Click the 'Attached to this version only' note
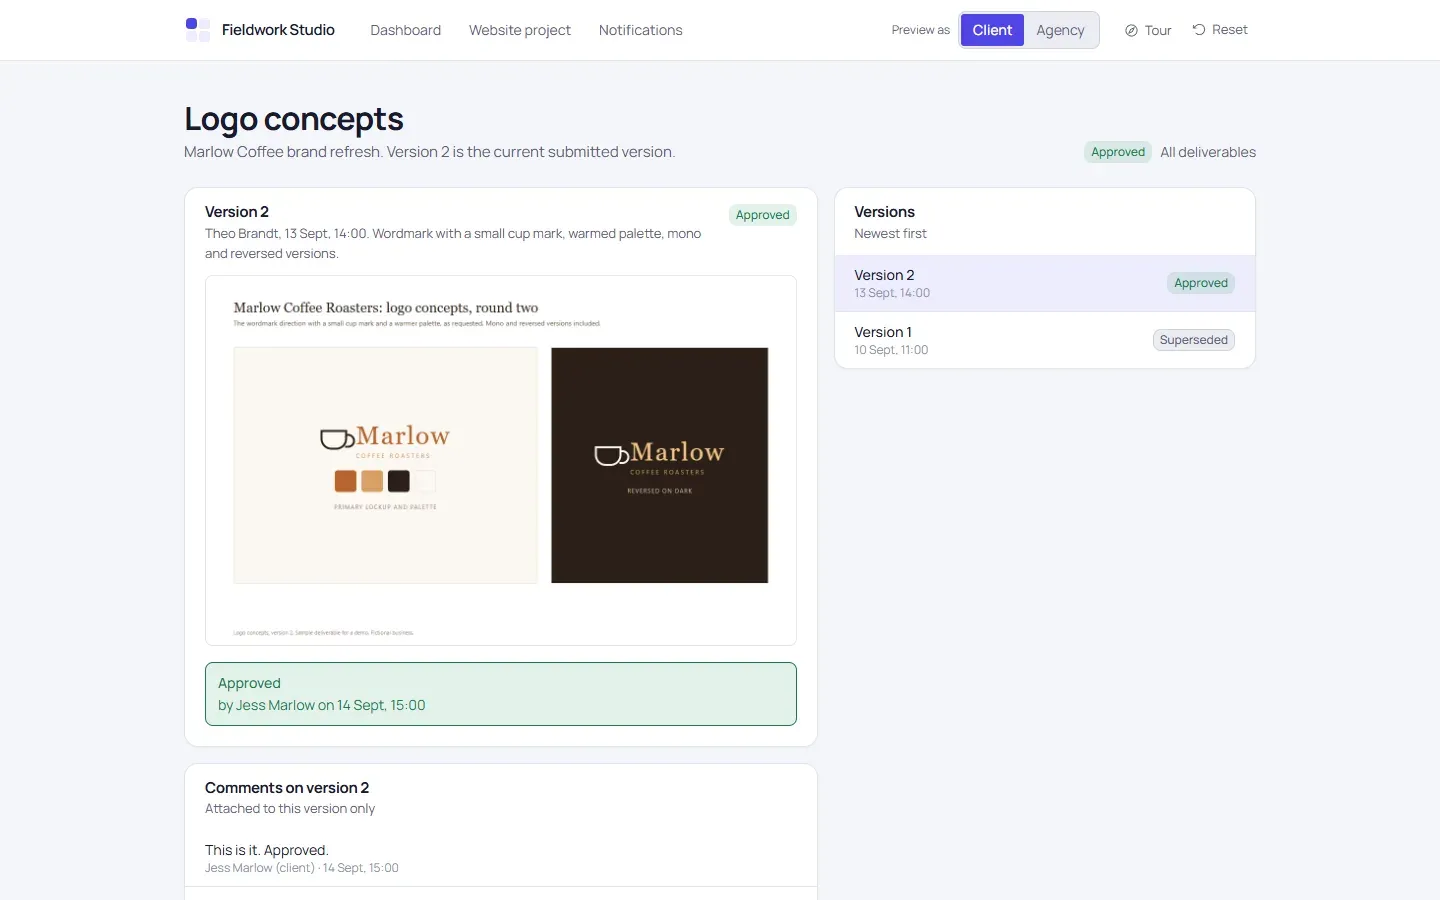The height and width of the screenshot is (900, 1440). click(x=290, y=809)
